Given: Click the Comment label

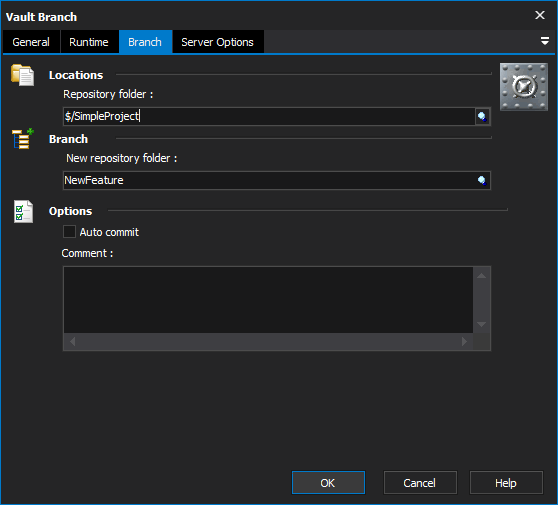Looking at the screenshot, I should pyautogui.click(x=87, y=253).
